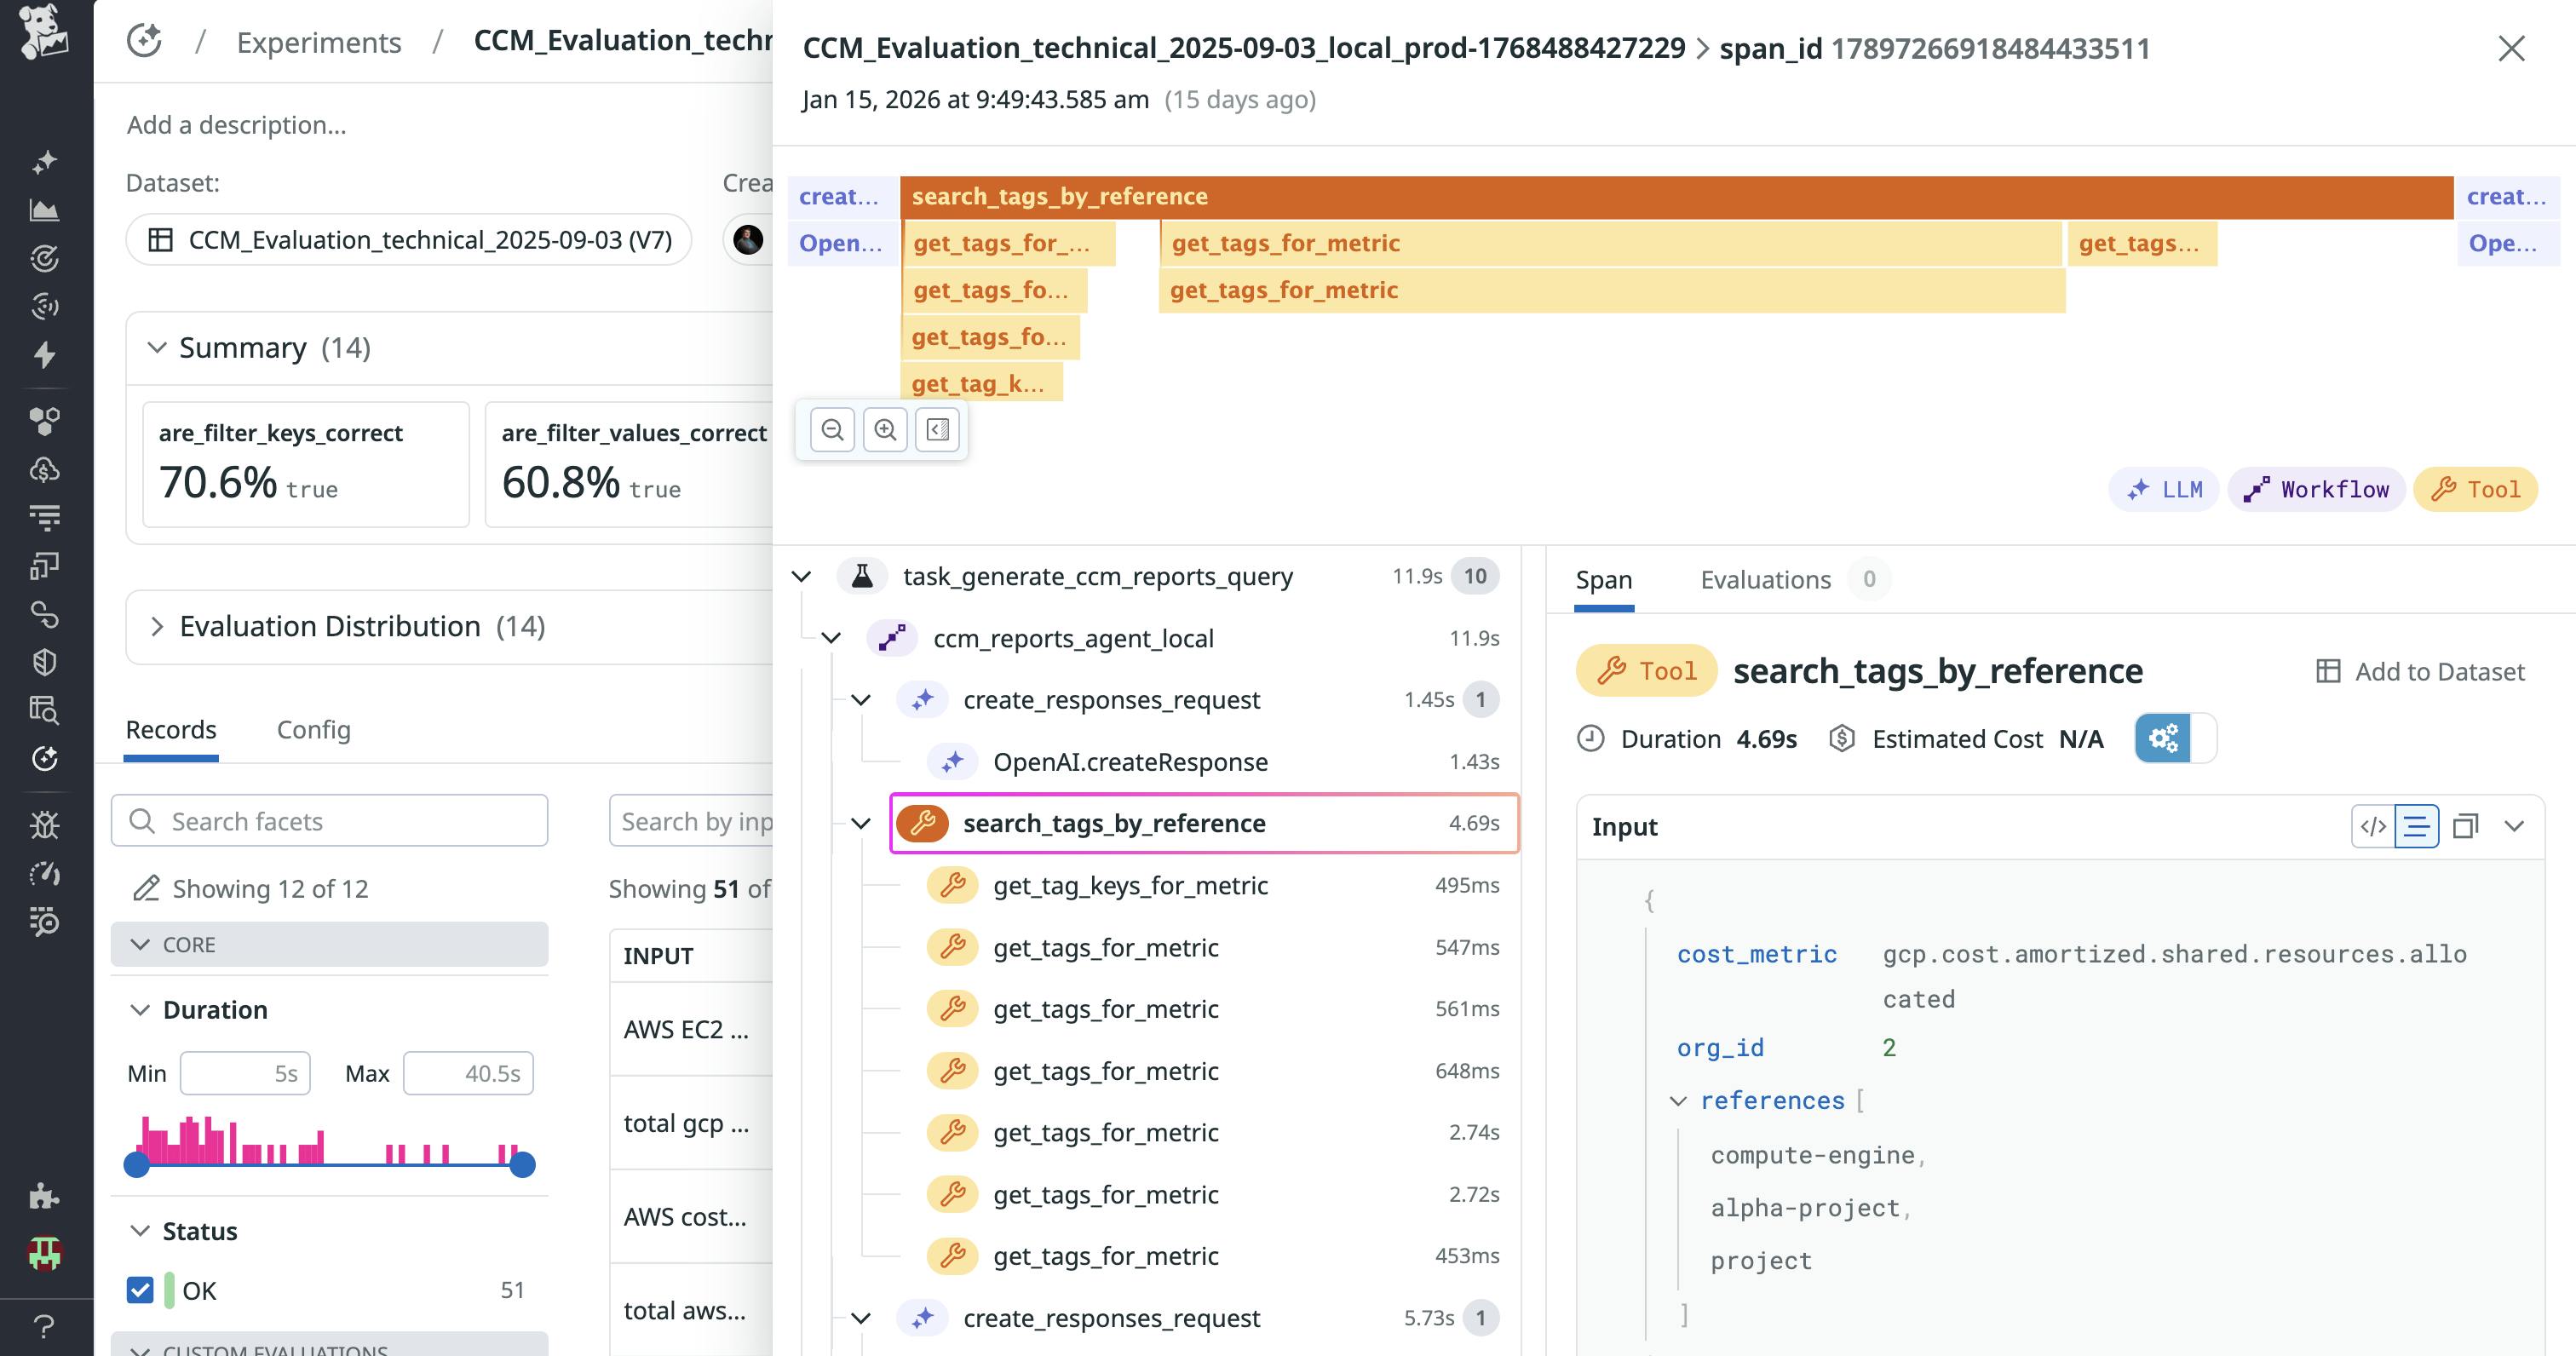This screenshot has width=2576, height=1356.
Task: Select the zoom in icon on the trace minimap
Action: coord(885,430)
